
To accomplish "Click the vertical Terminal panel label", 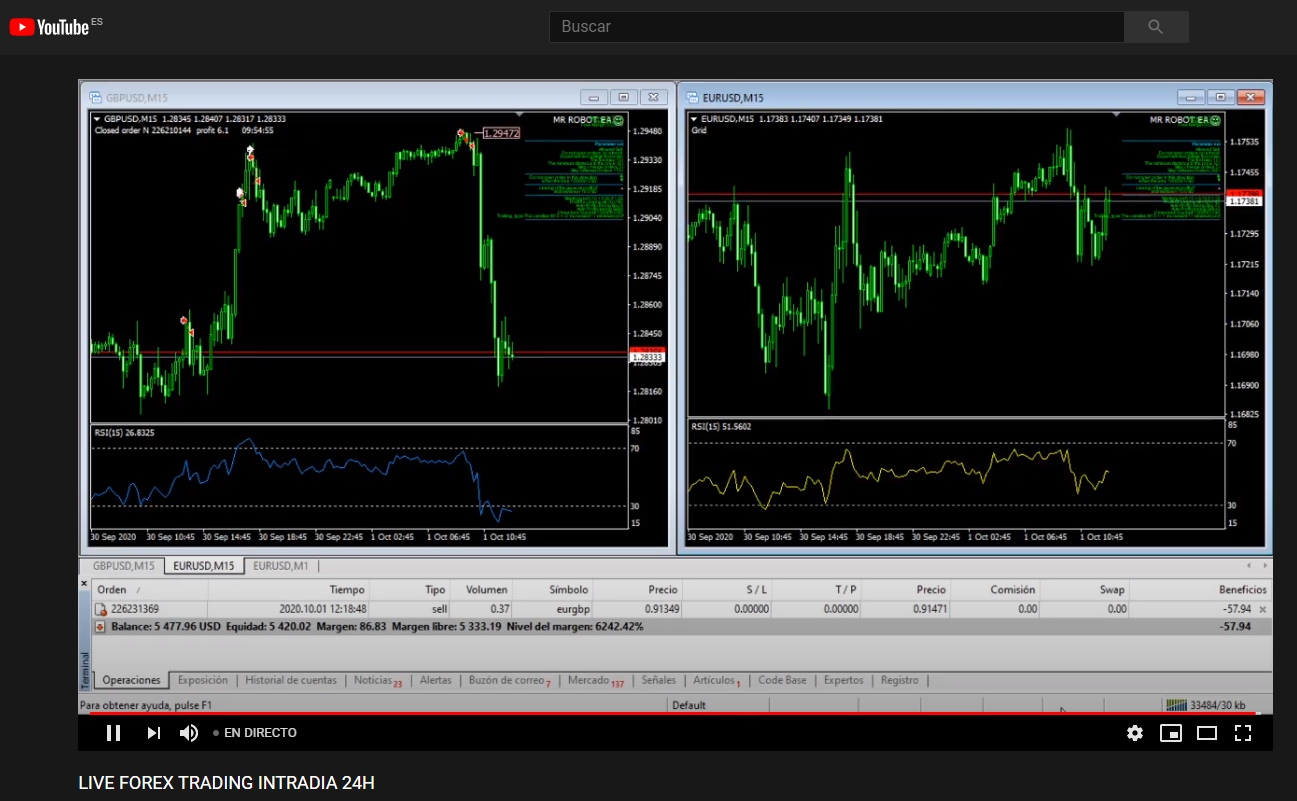I will (85, 671).
